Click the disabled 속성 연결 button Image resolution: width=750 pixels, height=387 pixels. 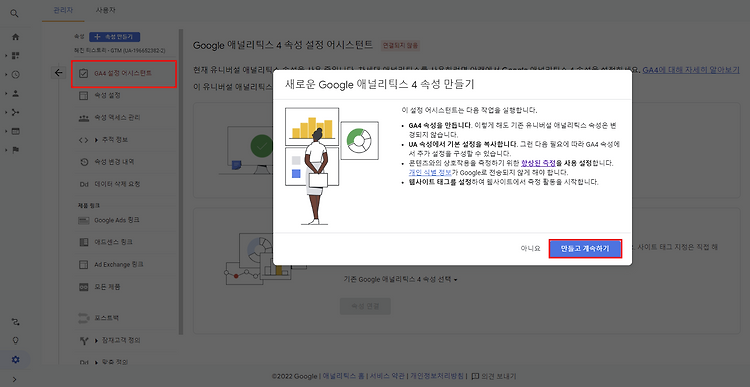click(x=365, y=306)
